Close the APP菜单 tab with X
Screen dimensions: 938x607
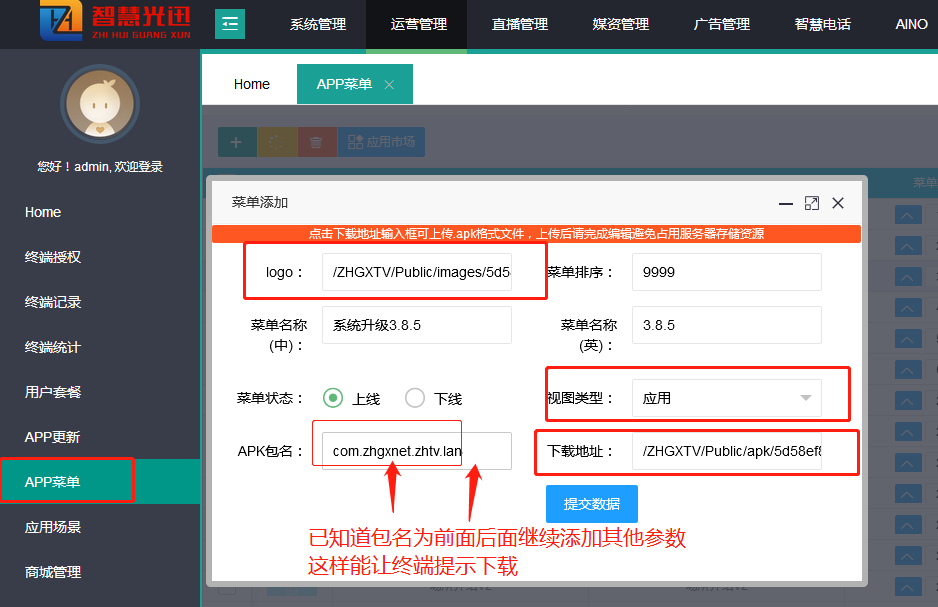[389, 85]
